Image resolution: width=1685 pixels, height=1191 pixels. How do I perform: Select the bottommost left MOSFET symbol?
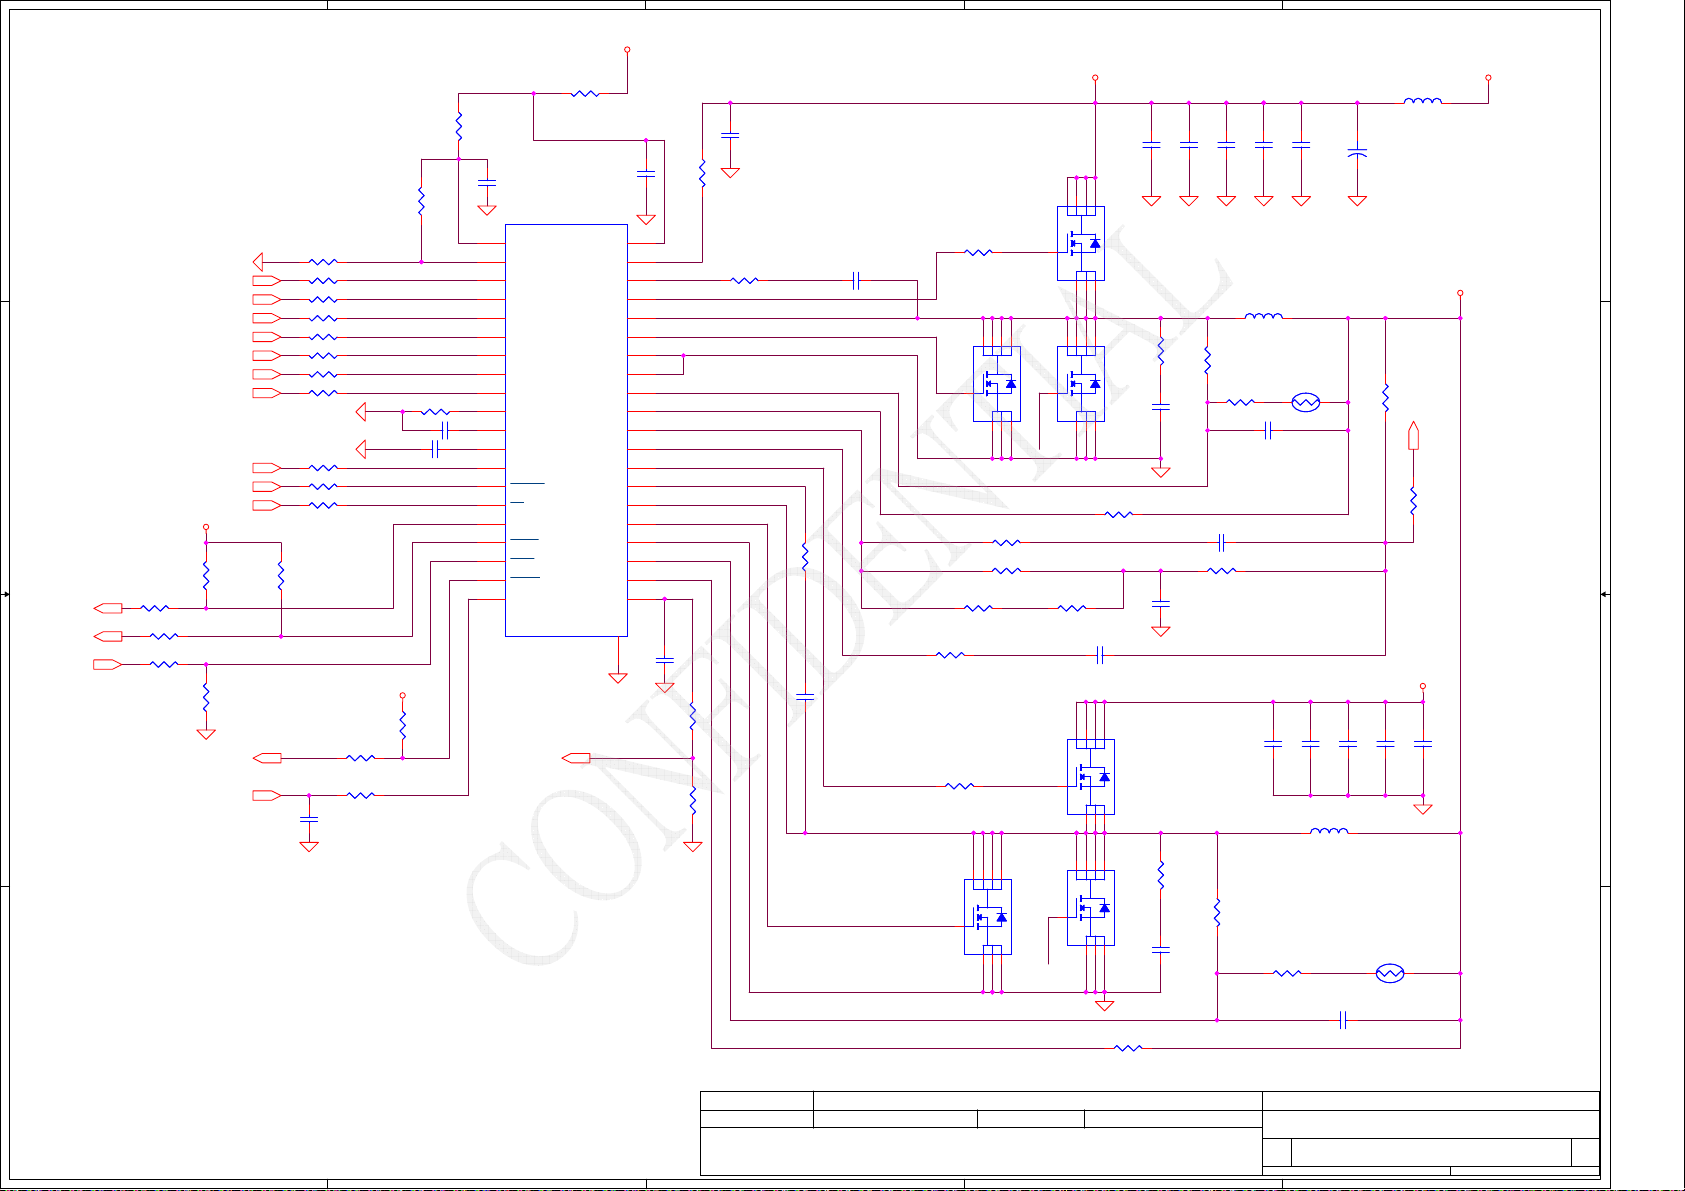pos(988,917)
